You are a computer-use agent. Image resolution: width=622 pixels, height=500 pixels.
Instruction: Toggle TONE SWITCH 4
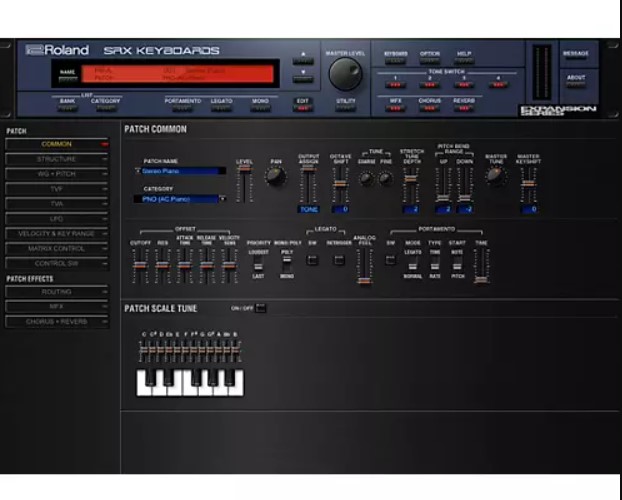tap(498, 85)
